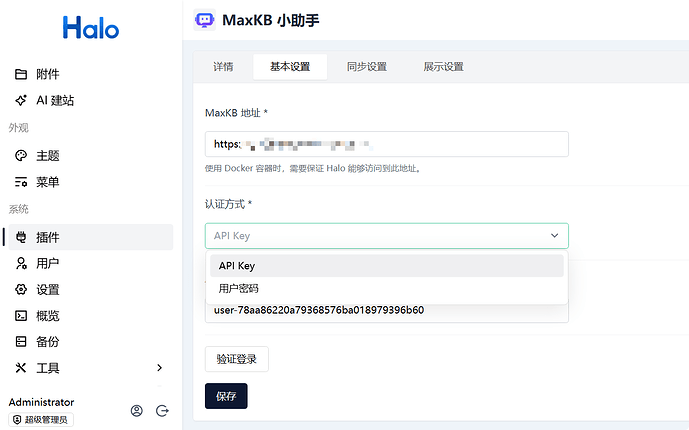Screen dimensions: 689x430
Task: Click the 工具 wrench icon
Action: pos(21,368)
